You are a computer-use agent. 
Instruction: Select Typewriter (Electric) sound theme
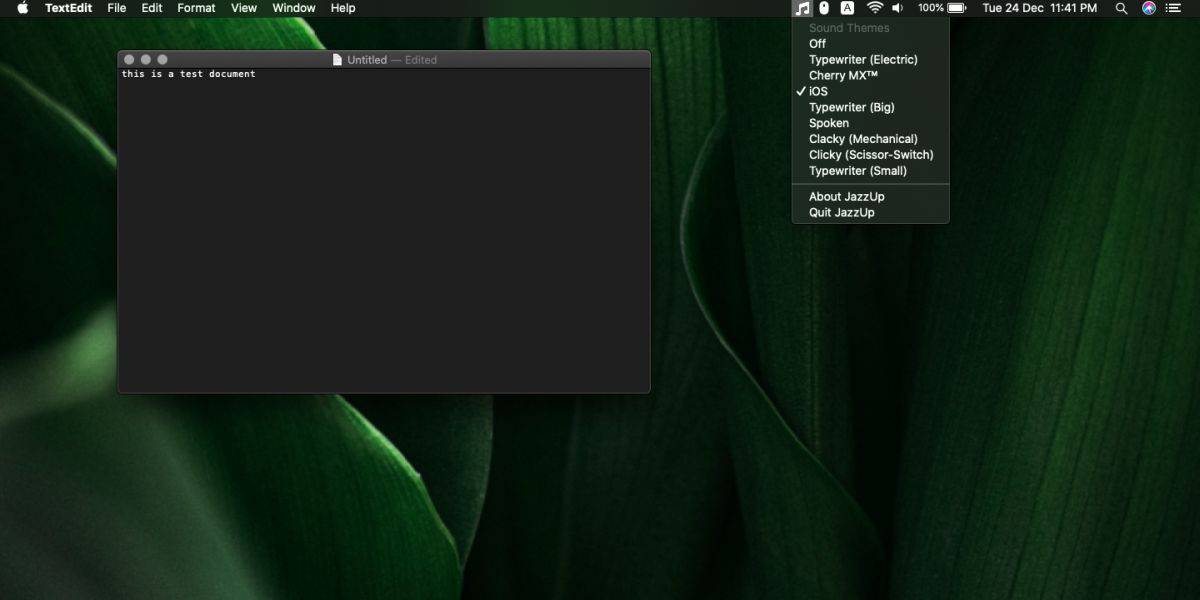point(870,60)
